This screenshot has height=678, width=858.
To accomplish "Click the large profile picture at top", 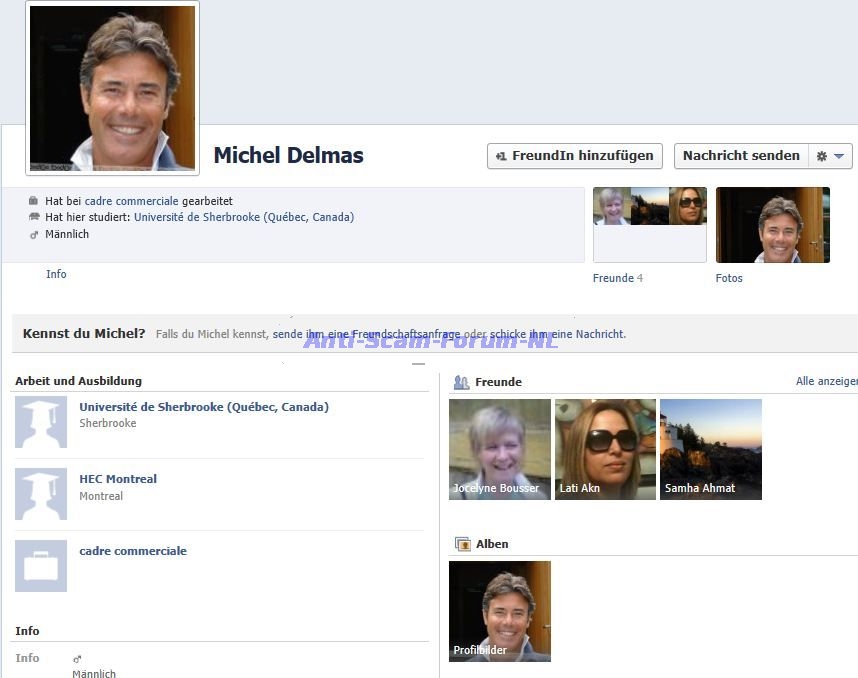I will click(112, 88).
